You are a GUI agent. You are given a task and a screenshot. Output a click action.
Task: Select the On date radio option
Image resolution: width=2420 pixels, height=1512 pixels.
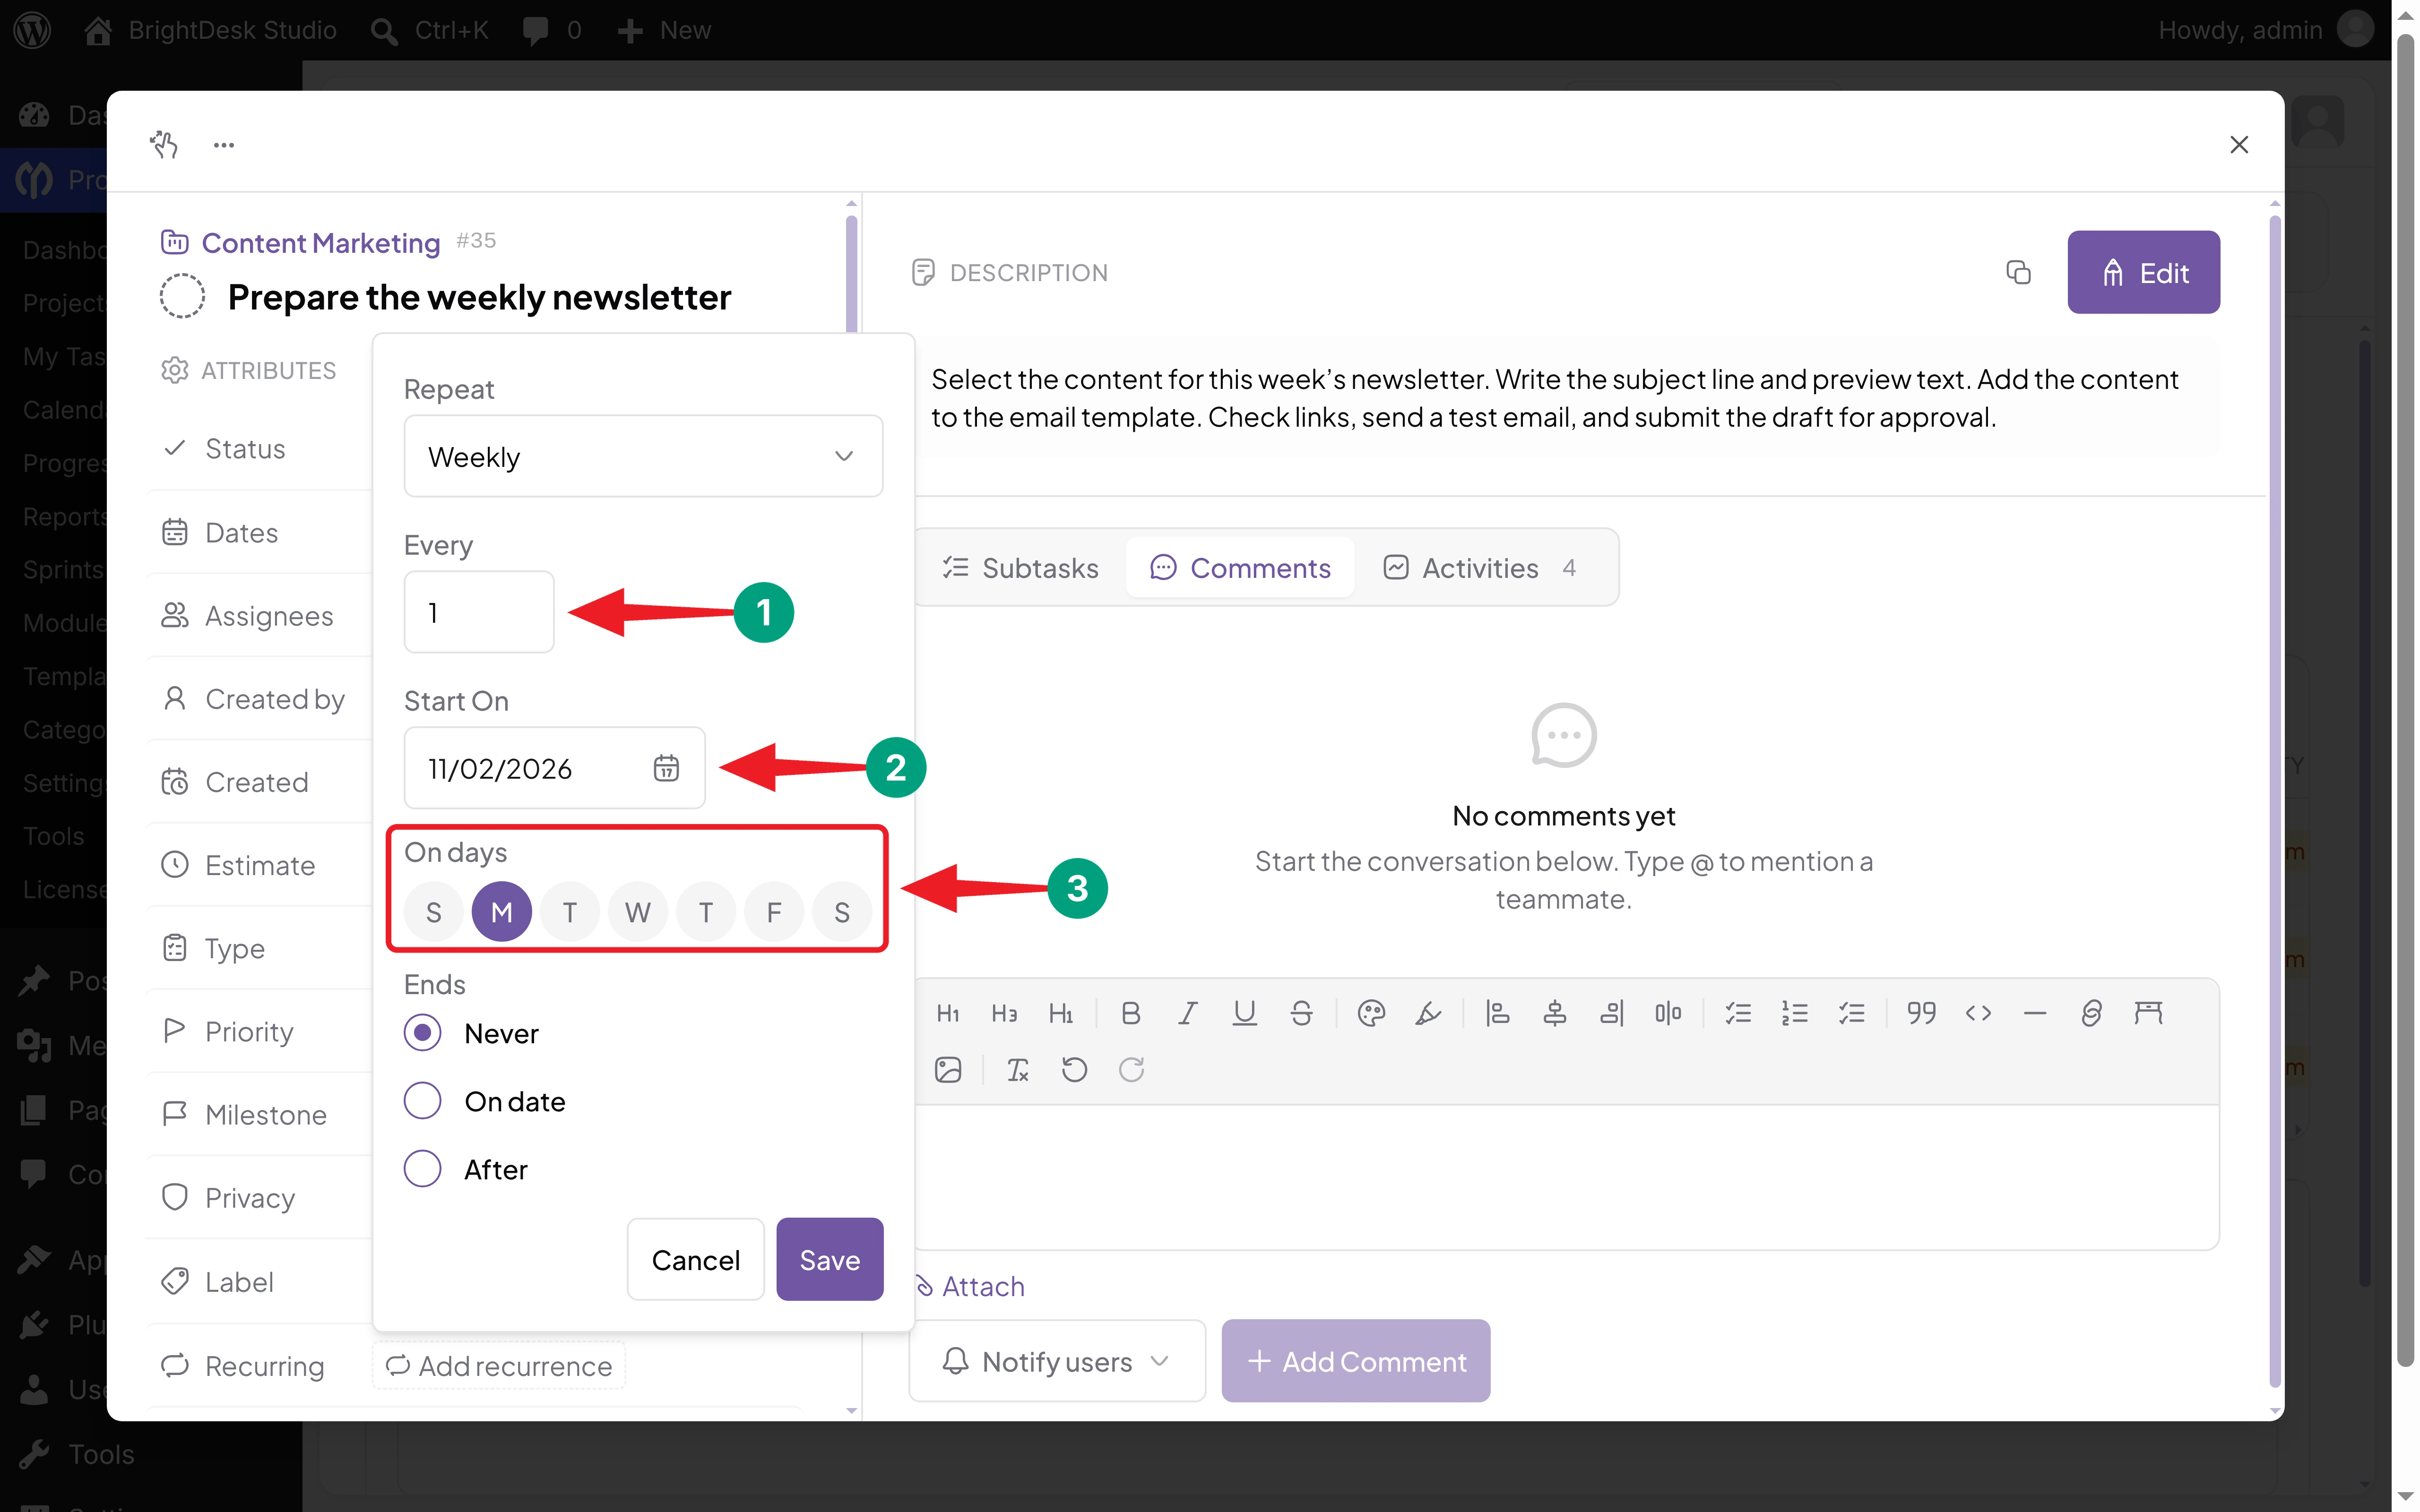pos(422,1100)
